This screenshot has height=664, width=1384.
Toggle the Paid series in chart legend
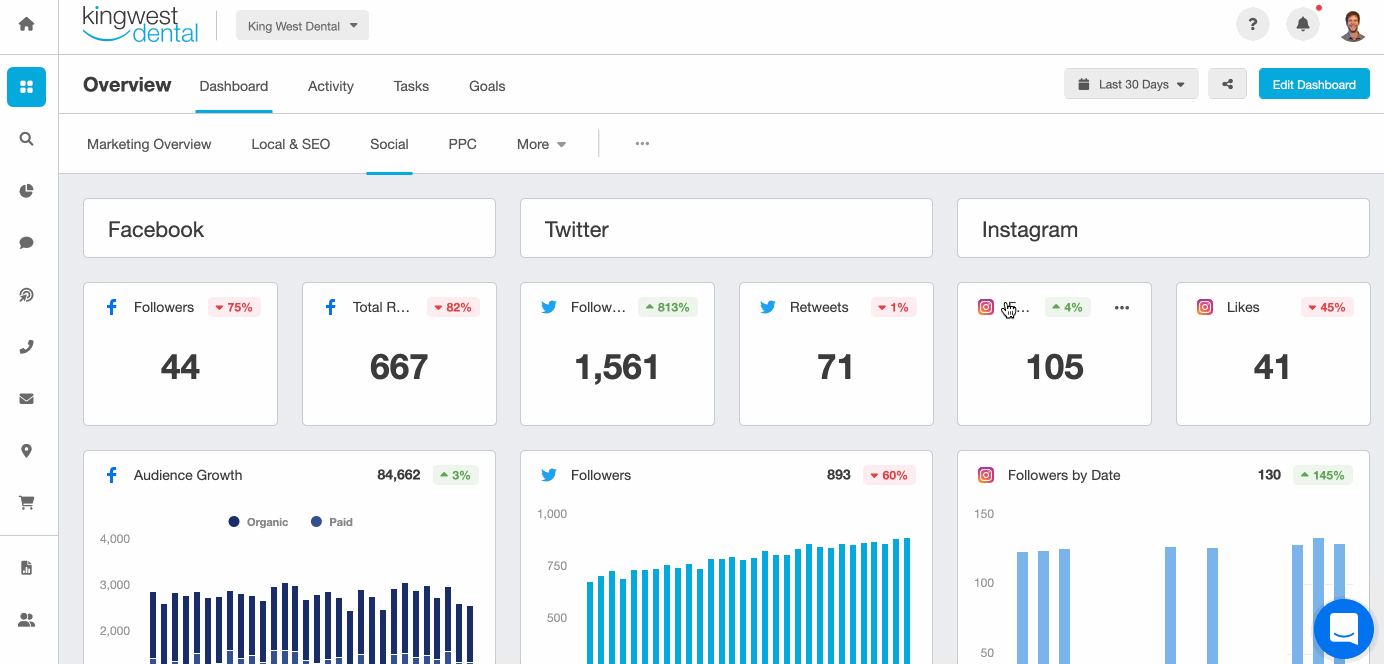coord(332,522)
